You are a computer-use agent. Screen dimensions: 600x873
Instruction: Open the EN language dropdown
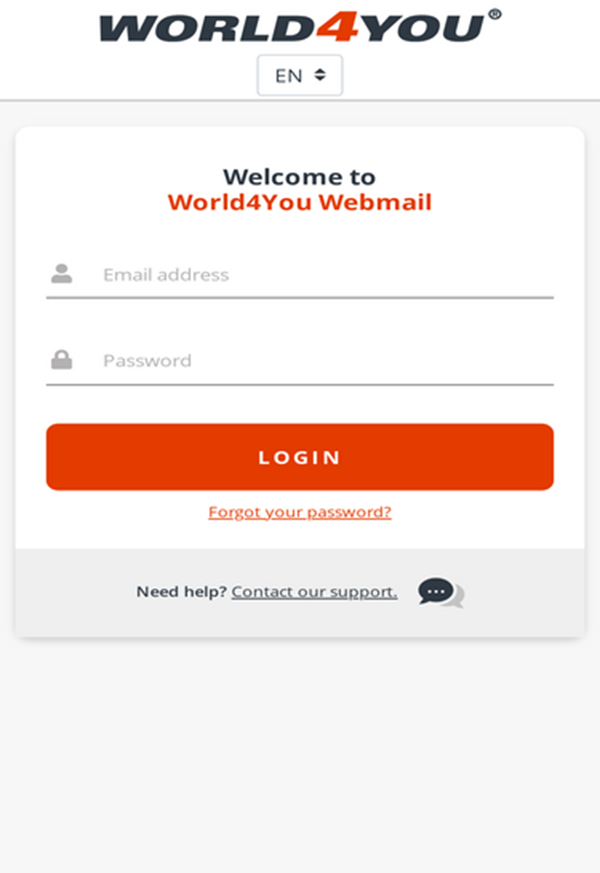click(299, 75)
